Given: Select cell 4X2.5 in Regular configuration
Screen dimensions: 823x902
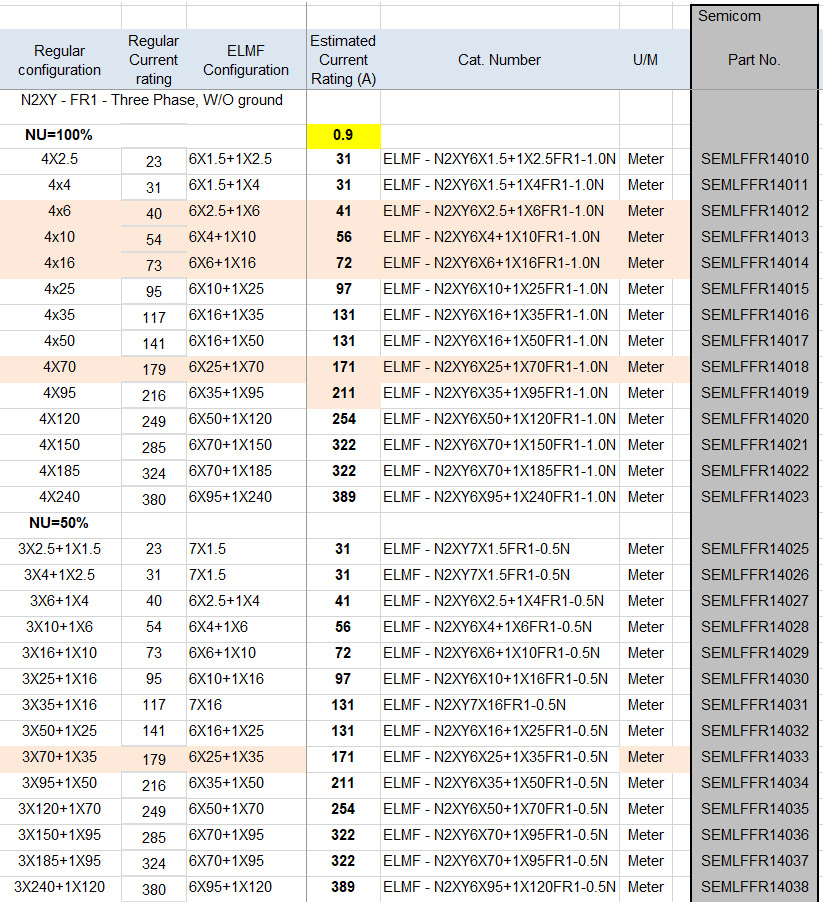Looking at the screenshot, I should (x=60, y=159).
